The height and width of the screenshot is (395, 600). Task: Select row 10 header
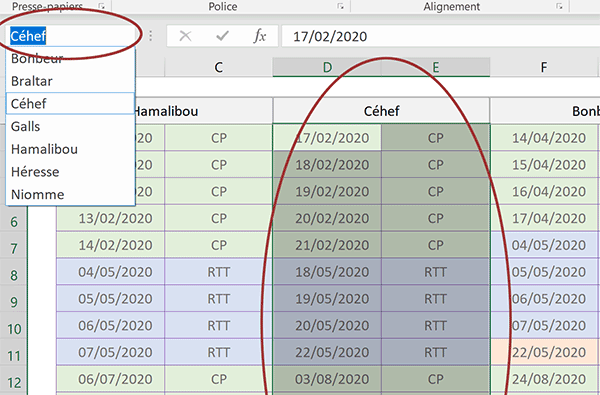coord(14,329)
